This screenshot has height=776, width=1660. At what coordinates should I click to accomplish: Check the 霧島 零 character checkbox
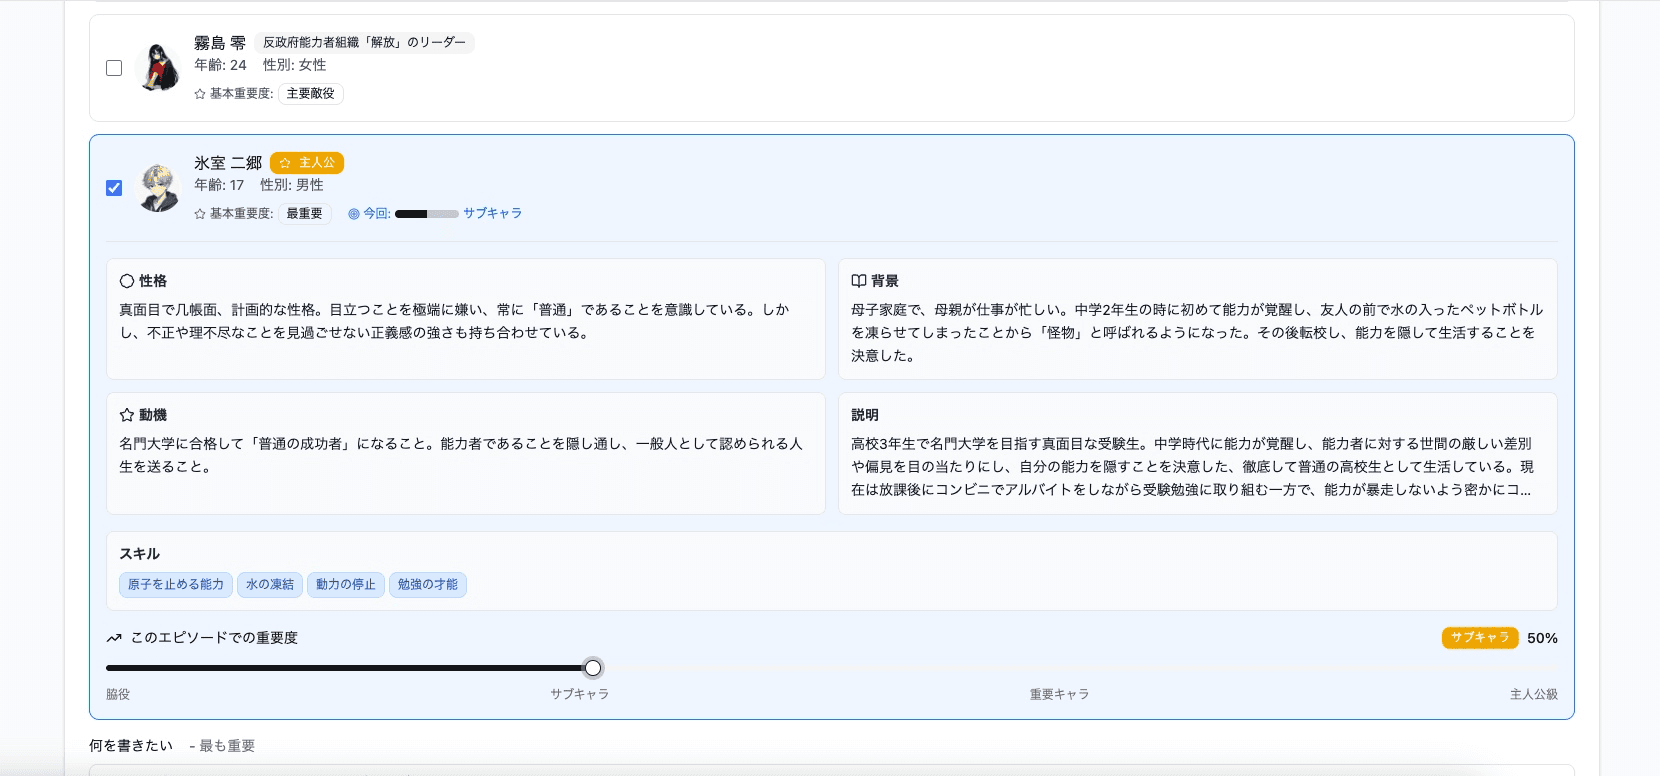(114, 68)
